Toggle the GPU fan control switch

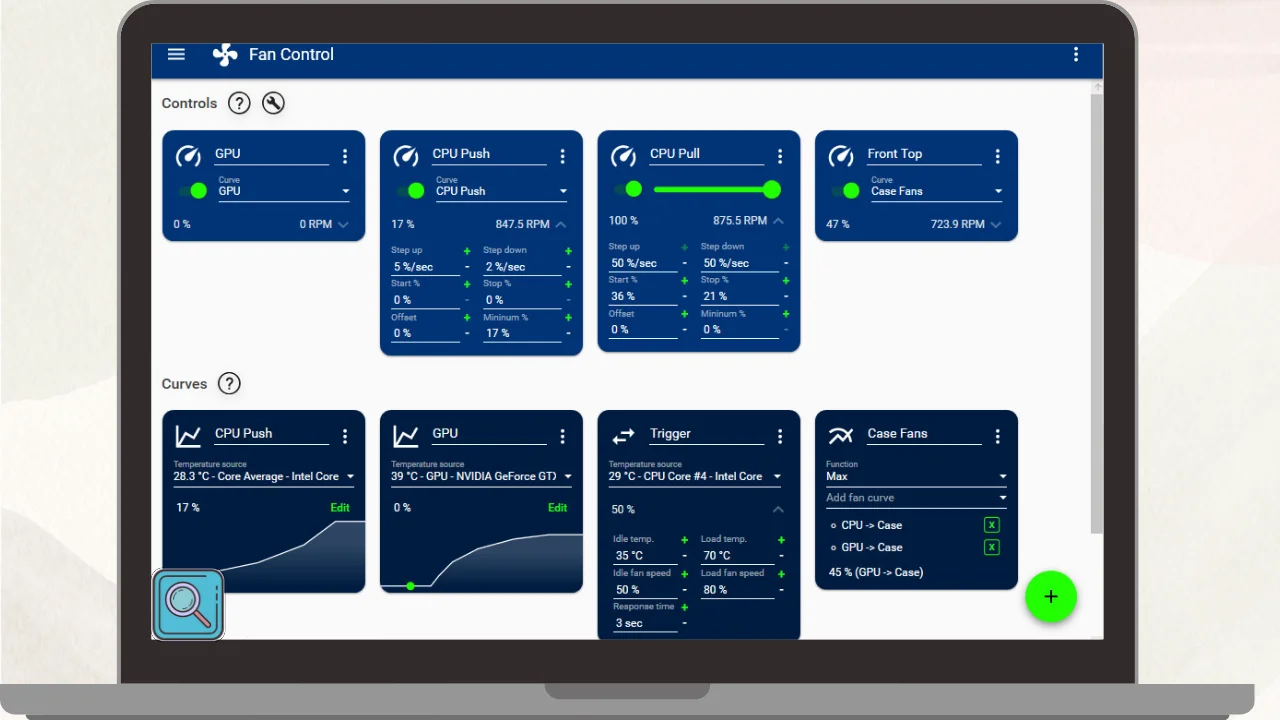[x=193, y=191]
